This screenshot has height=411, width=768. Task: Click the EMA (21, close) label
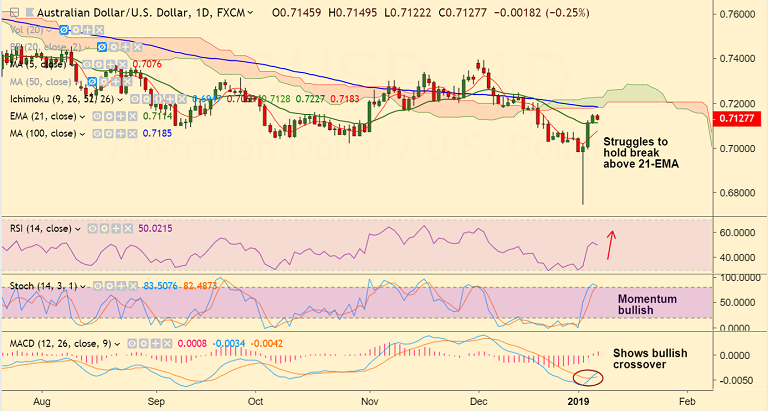point(43,116)
